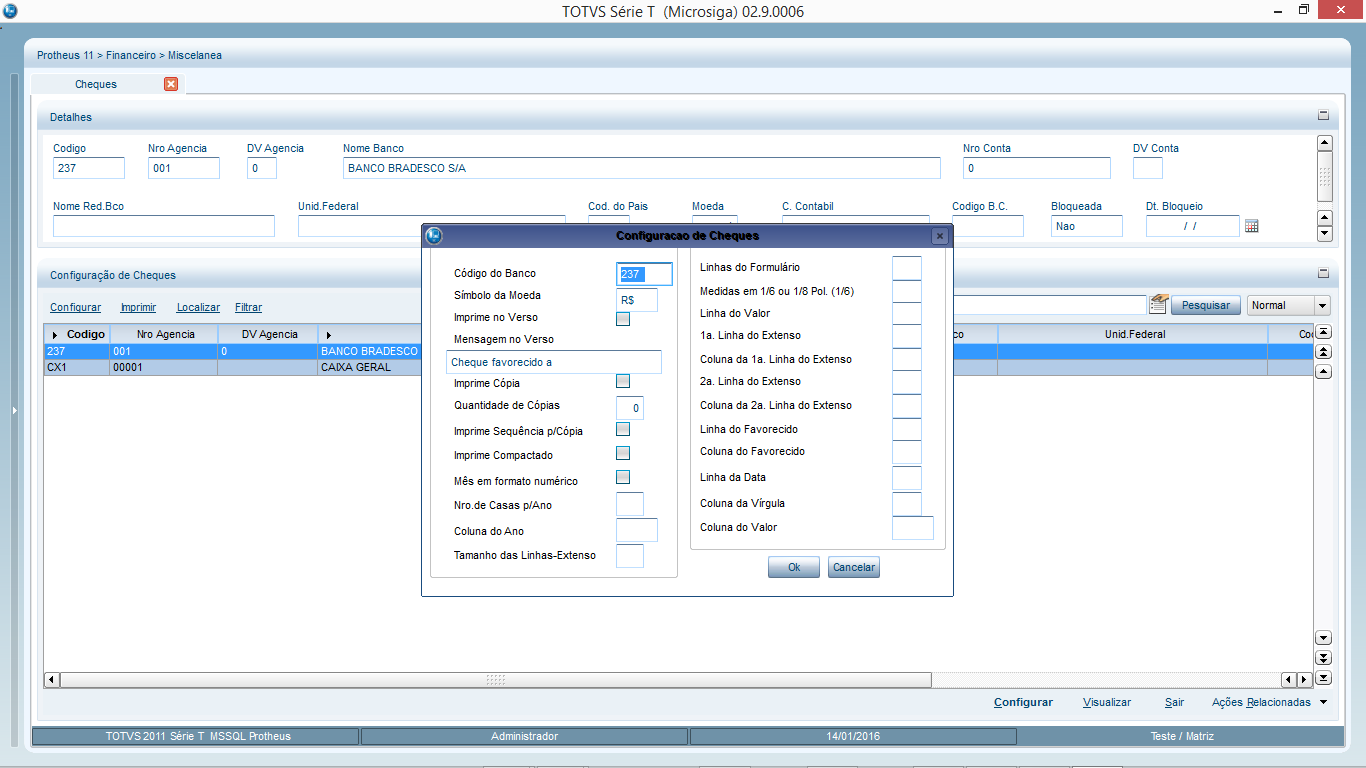Toggle Imprime Compactado checkbox
Screen dimensions: 1366x768
pos(623,453)
